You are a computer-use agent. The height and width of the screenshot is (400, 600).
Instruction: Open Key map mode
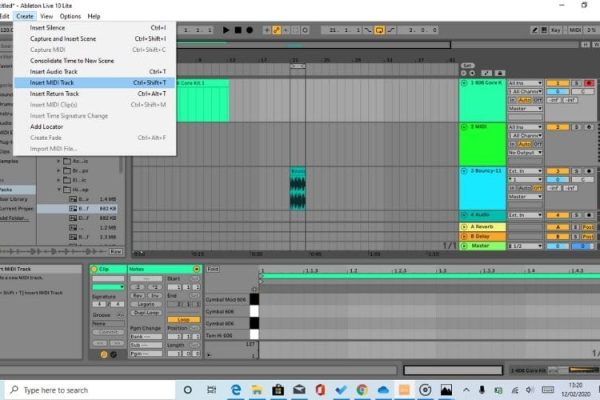[x=556, y=30]
